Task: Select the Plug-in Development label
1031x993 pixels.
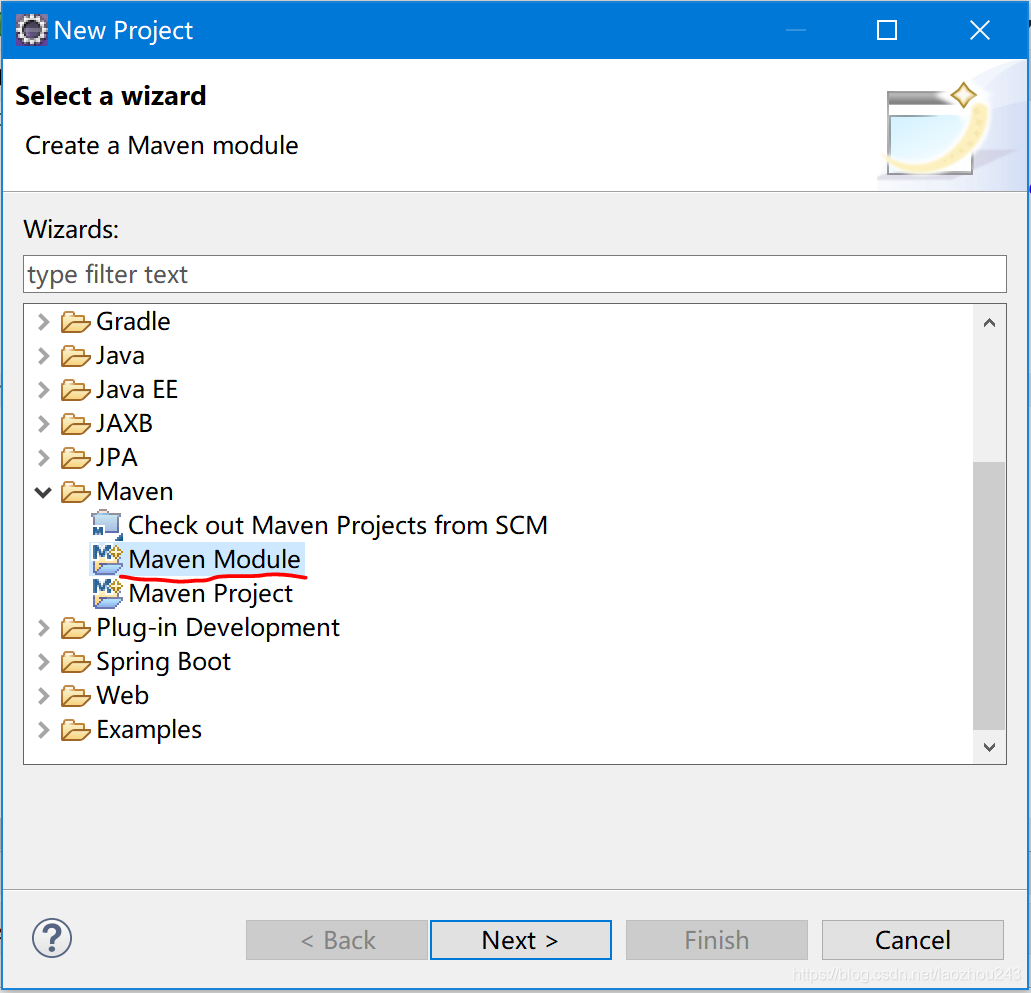Action: [x=218, y=628]
